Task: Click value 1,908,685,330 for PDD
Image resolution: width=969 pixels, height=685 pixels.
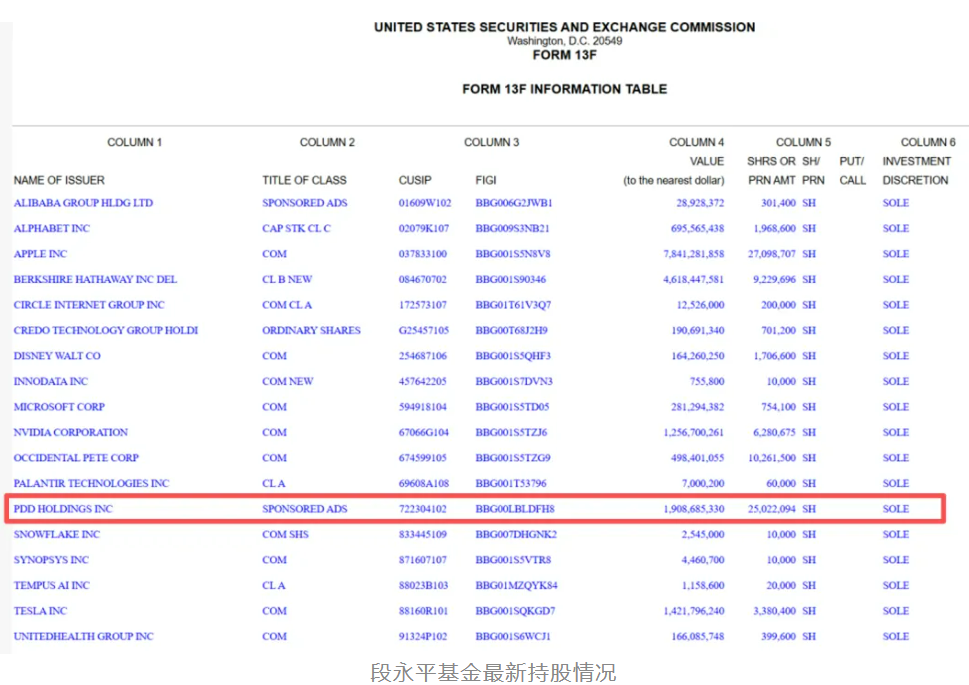Action: tap(693, 509)
